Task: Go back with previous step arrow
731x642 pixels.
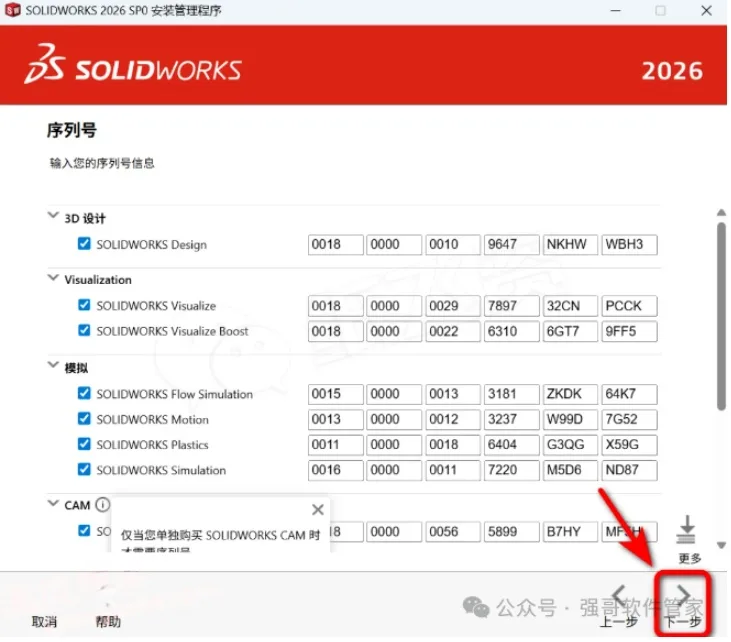Action: click(619, 595)
